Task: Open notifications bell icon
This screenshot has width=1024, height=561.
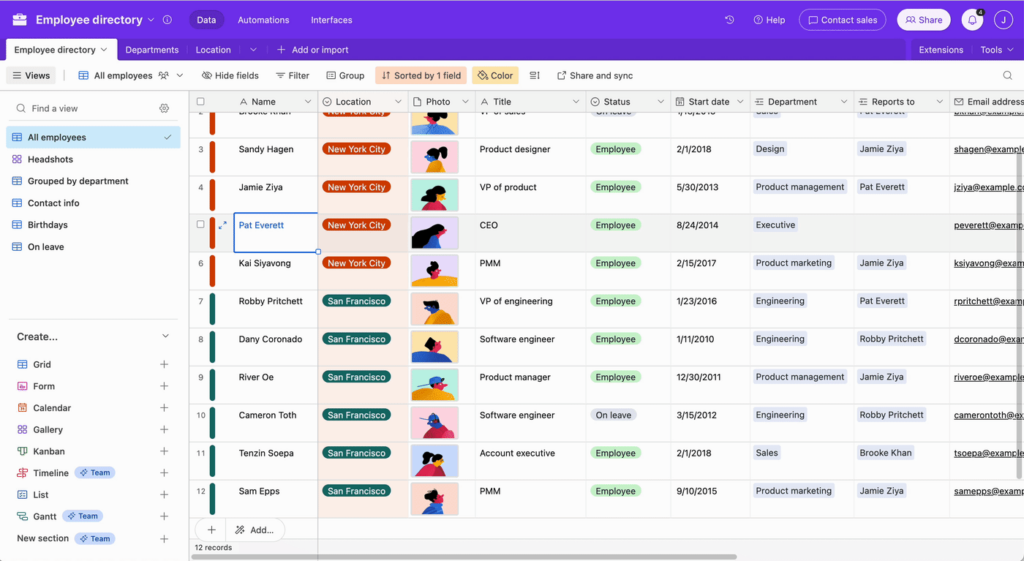Action: pos(972,20)
